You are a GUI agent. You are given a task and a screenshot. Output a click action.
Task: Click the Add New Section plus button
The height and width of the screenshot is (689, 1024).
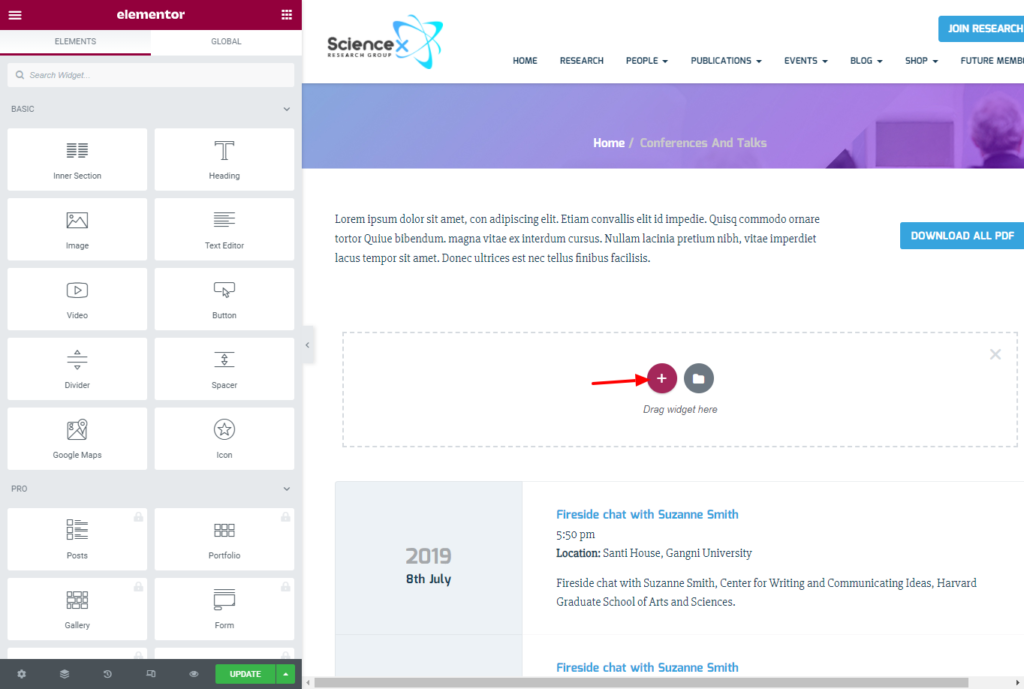coord(662,378)
